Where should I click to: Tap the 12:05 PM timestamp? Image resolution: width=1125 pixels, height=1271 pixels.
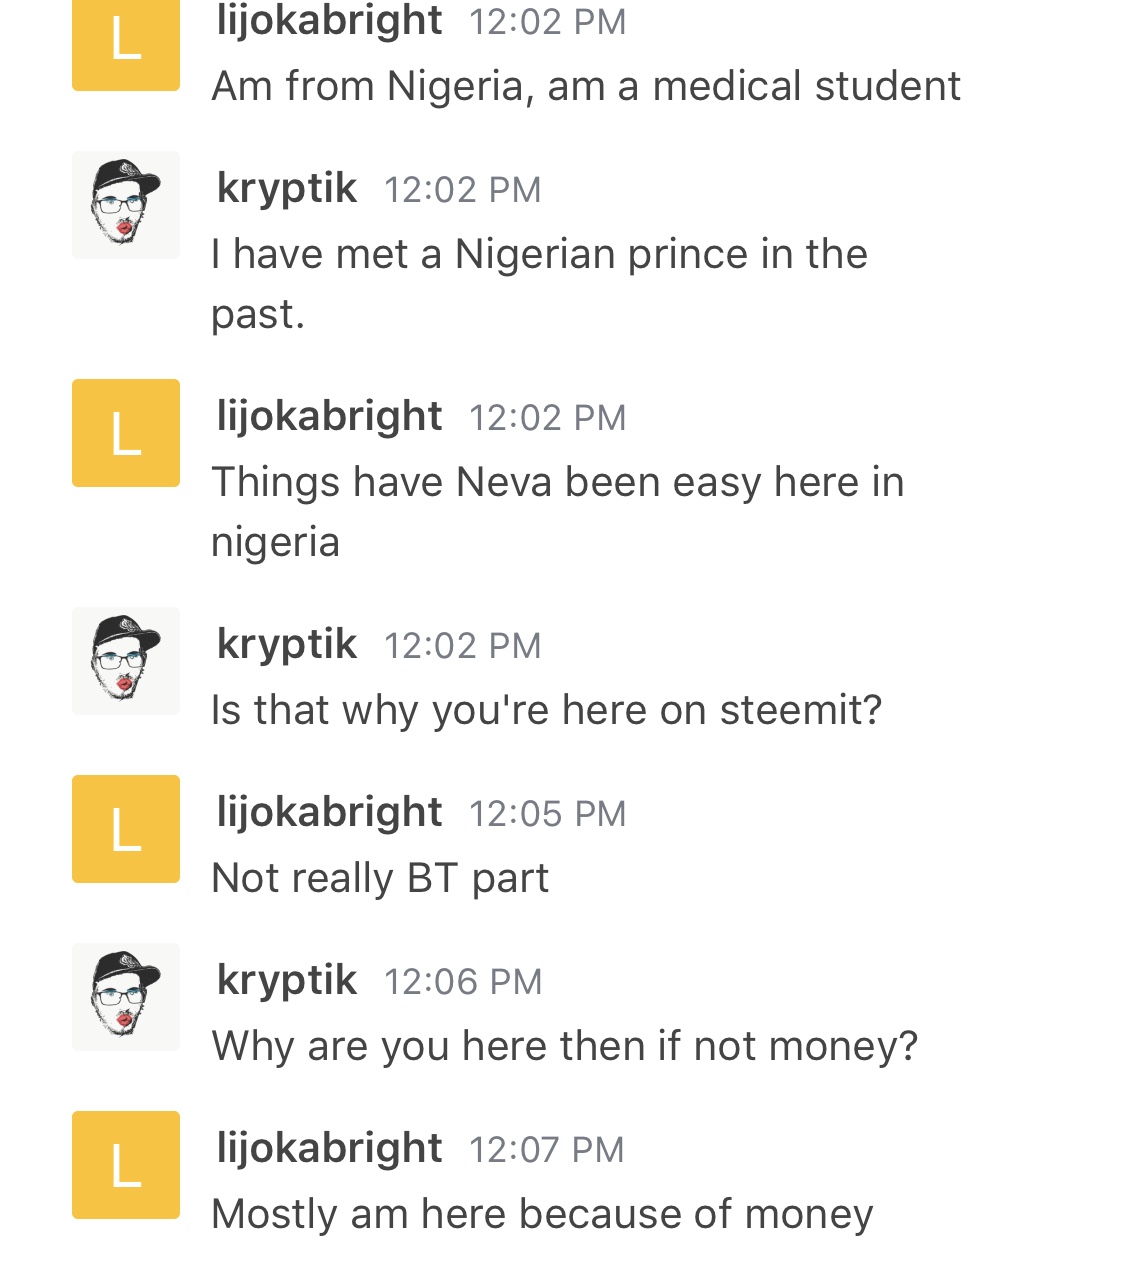(547, 814)
